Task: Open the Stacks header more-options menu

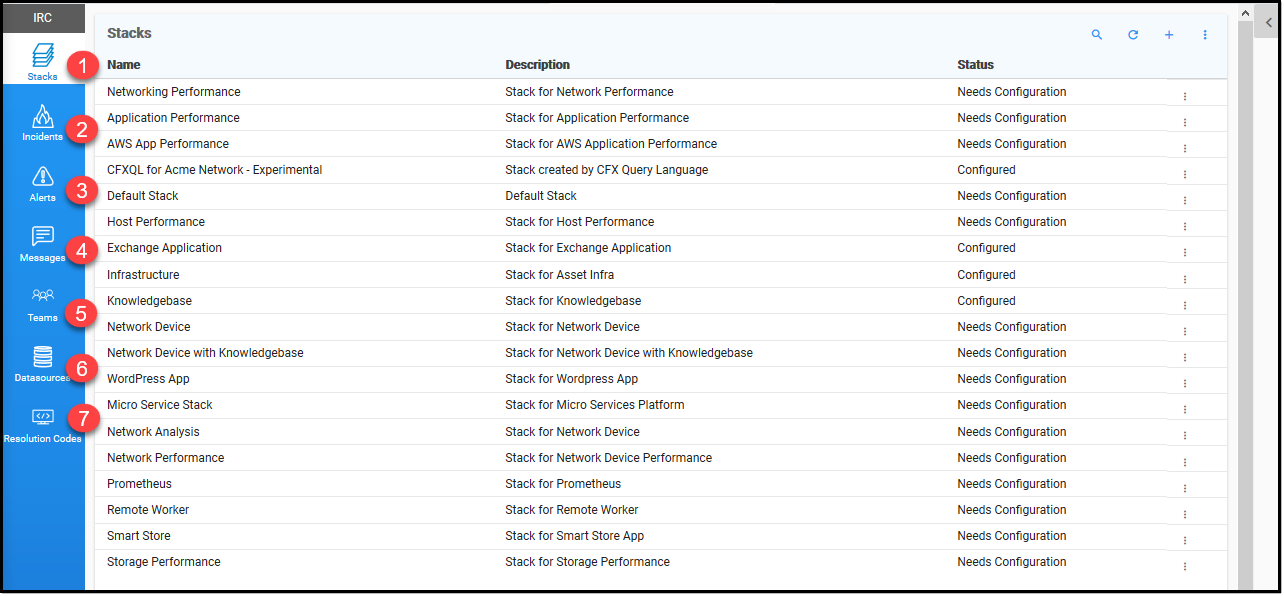Action: 1205,35
